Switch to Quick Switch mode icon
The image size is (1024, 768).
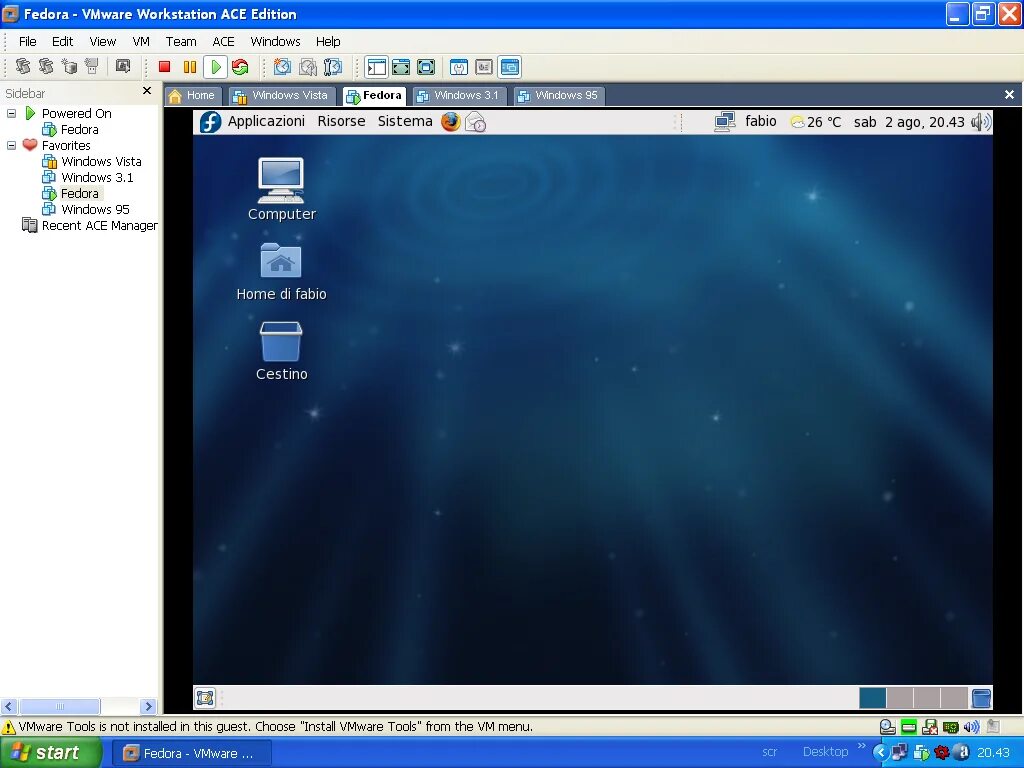point(401,67)
